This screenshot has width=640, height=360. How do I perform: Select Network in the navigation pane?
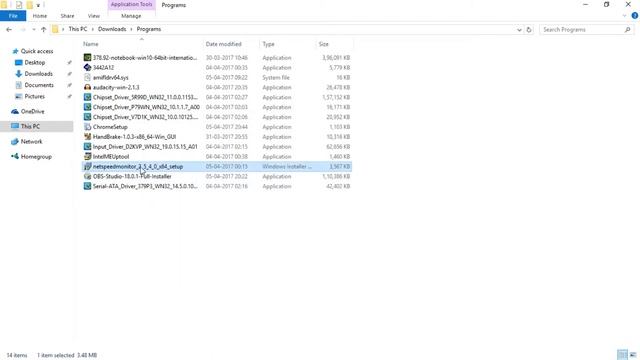click(x=31, y=142)
